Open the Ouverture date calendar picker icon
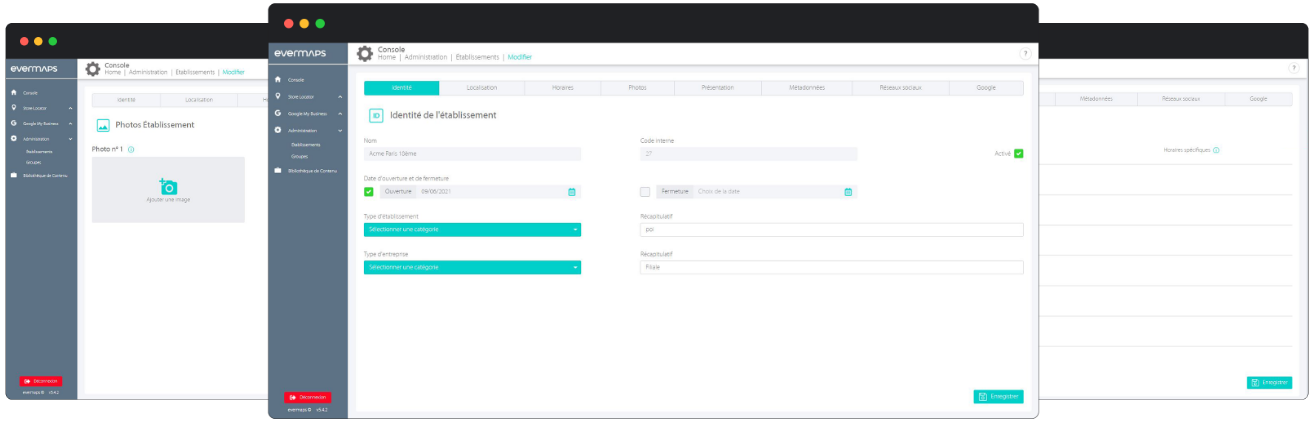The image size is (1314, 427). tap(572, 192)
